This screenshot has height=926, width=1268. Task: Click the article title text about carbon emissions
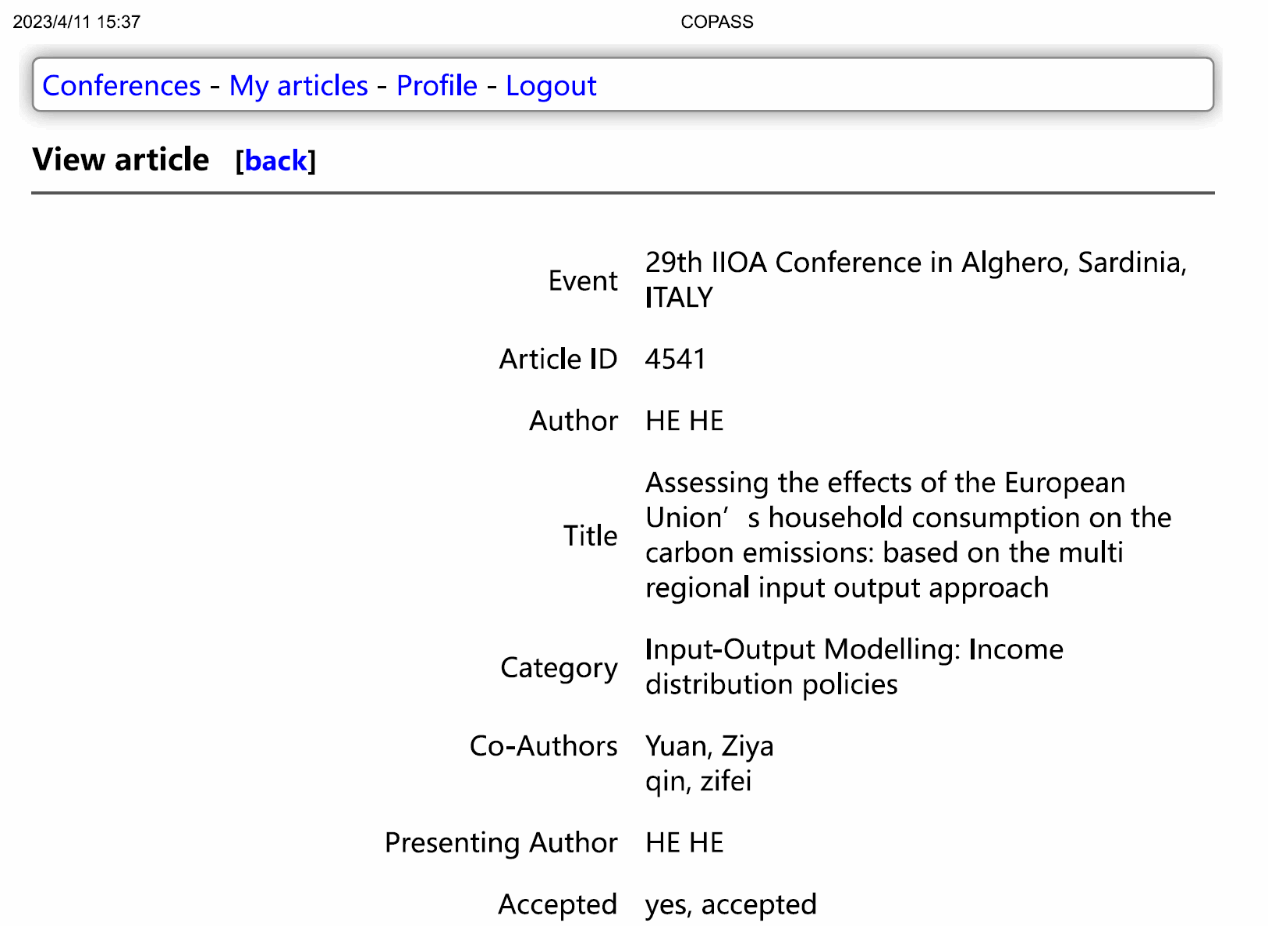point(908,536)
